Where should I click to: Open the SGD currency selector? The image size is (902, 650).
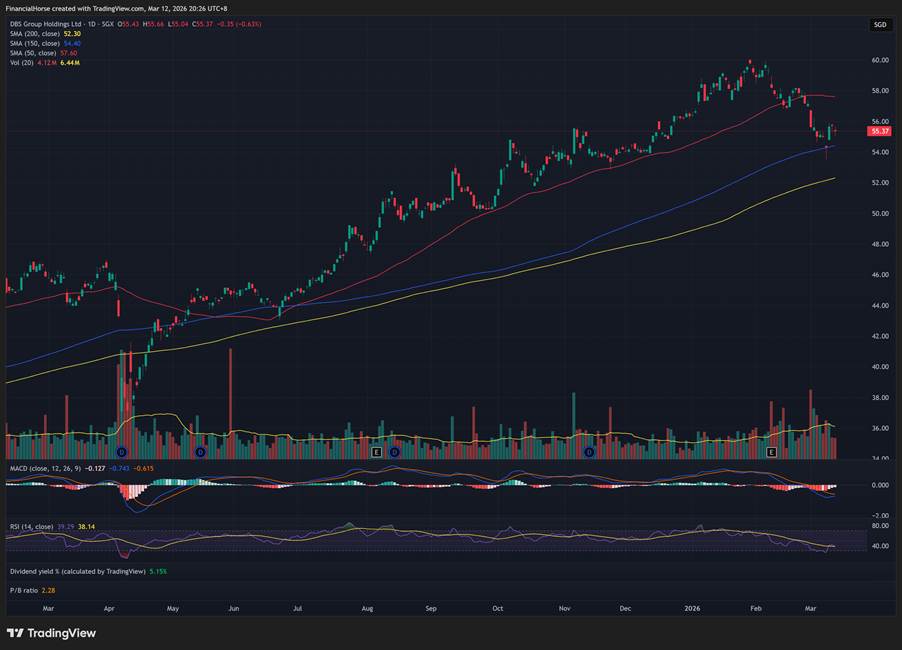tap(879, 24)
